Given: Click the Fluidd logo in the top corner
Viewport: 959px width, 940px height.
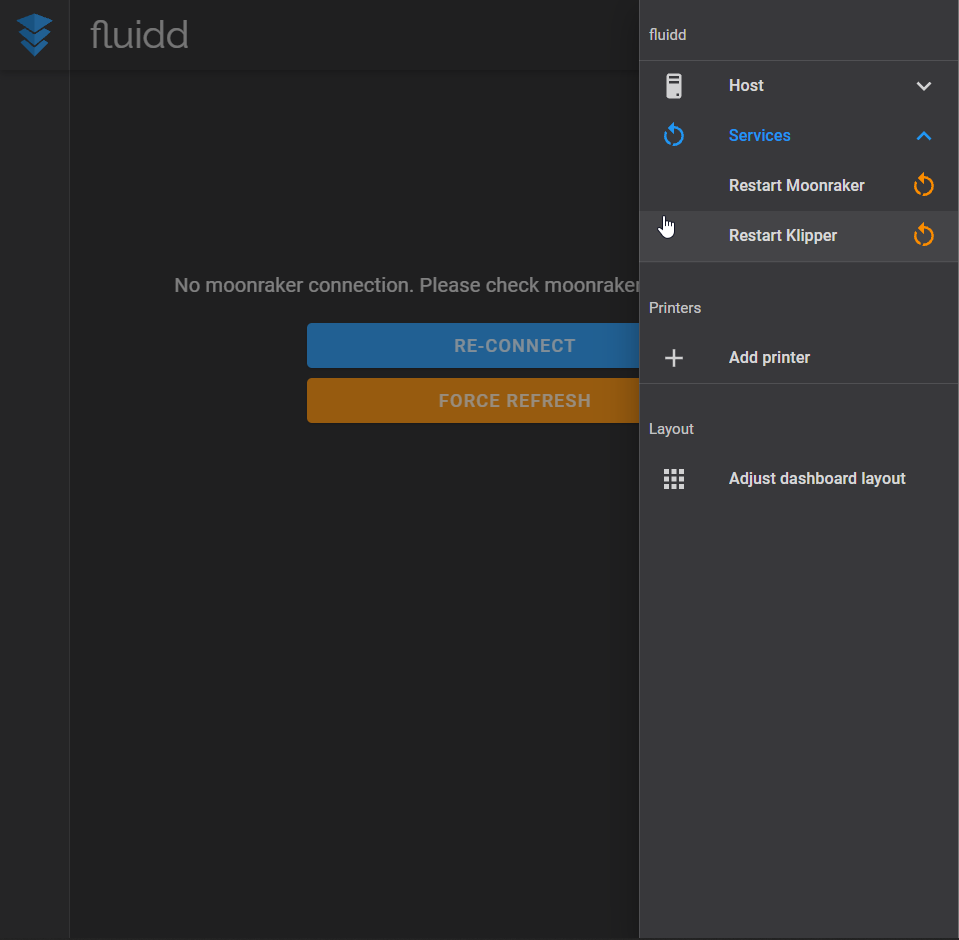Looking at the screenshot, I should point(34,34).
